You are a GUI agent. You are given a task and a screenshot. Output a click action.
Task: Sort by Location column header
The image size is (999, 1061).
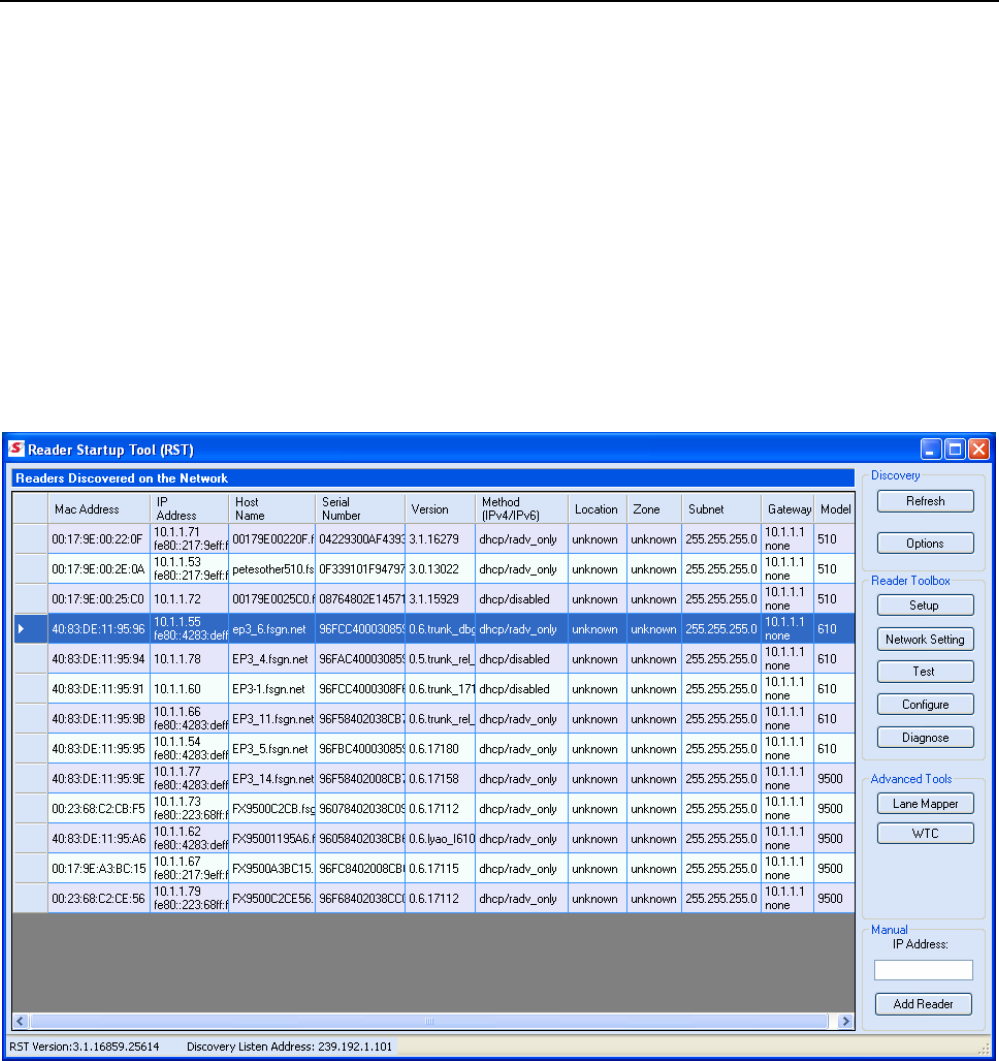pyautogui.click(x=597, y=509)
